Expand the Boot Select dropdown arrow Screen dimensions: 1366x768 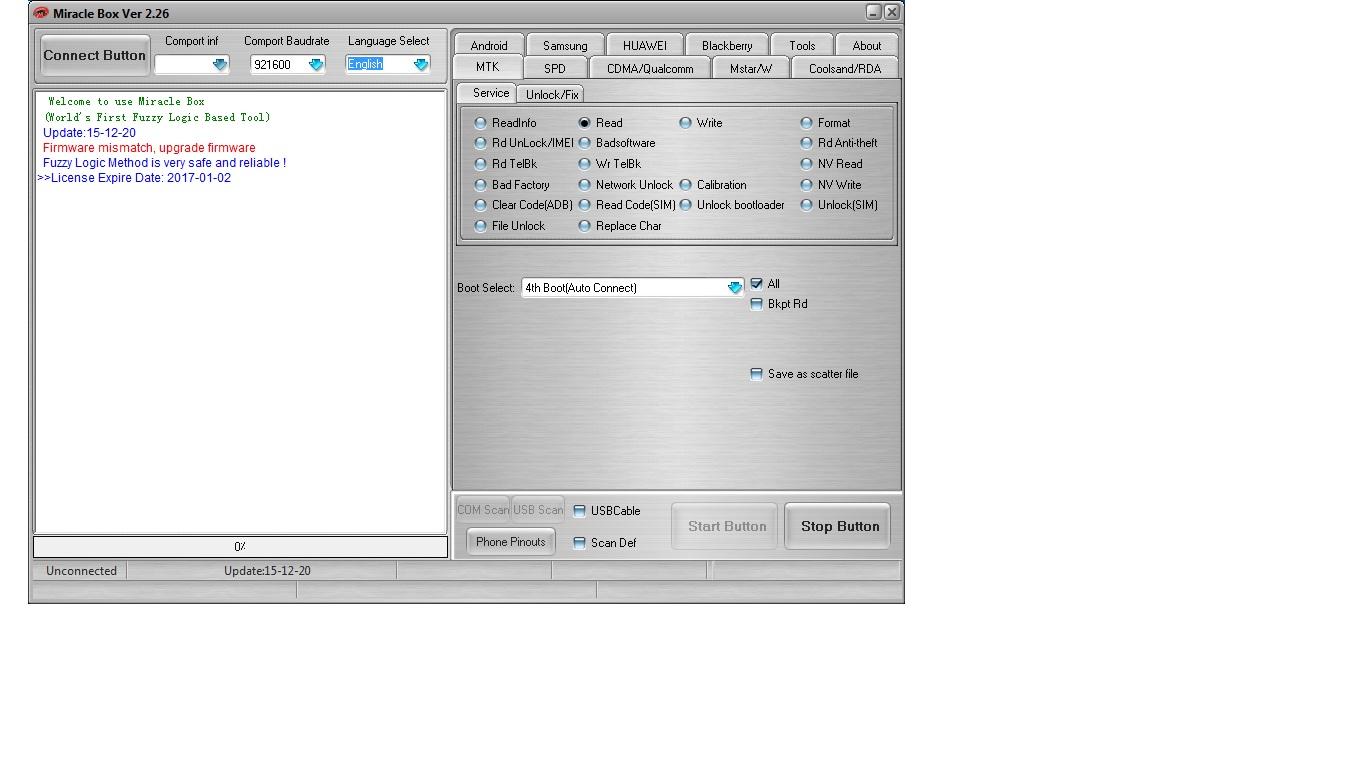(x=735, y=288)
